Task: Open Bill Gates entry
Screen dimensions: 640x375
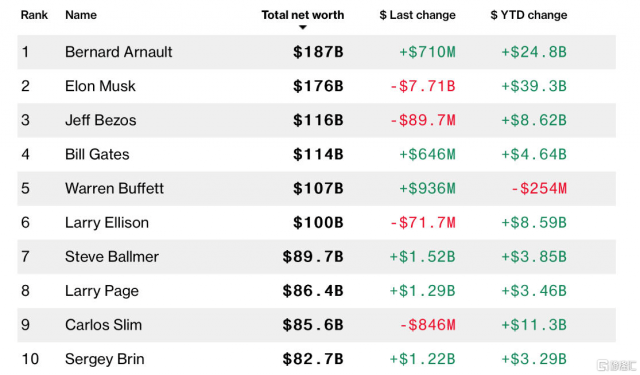Action: pos(97,154)
